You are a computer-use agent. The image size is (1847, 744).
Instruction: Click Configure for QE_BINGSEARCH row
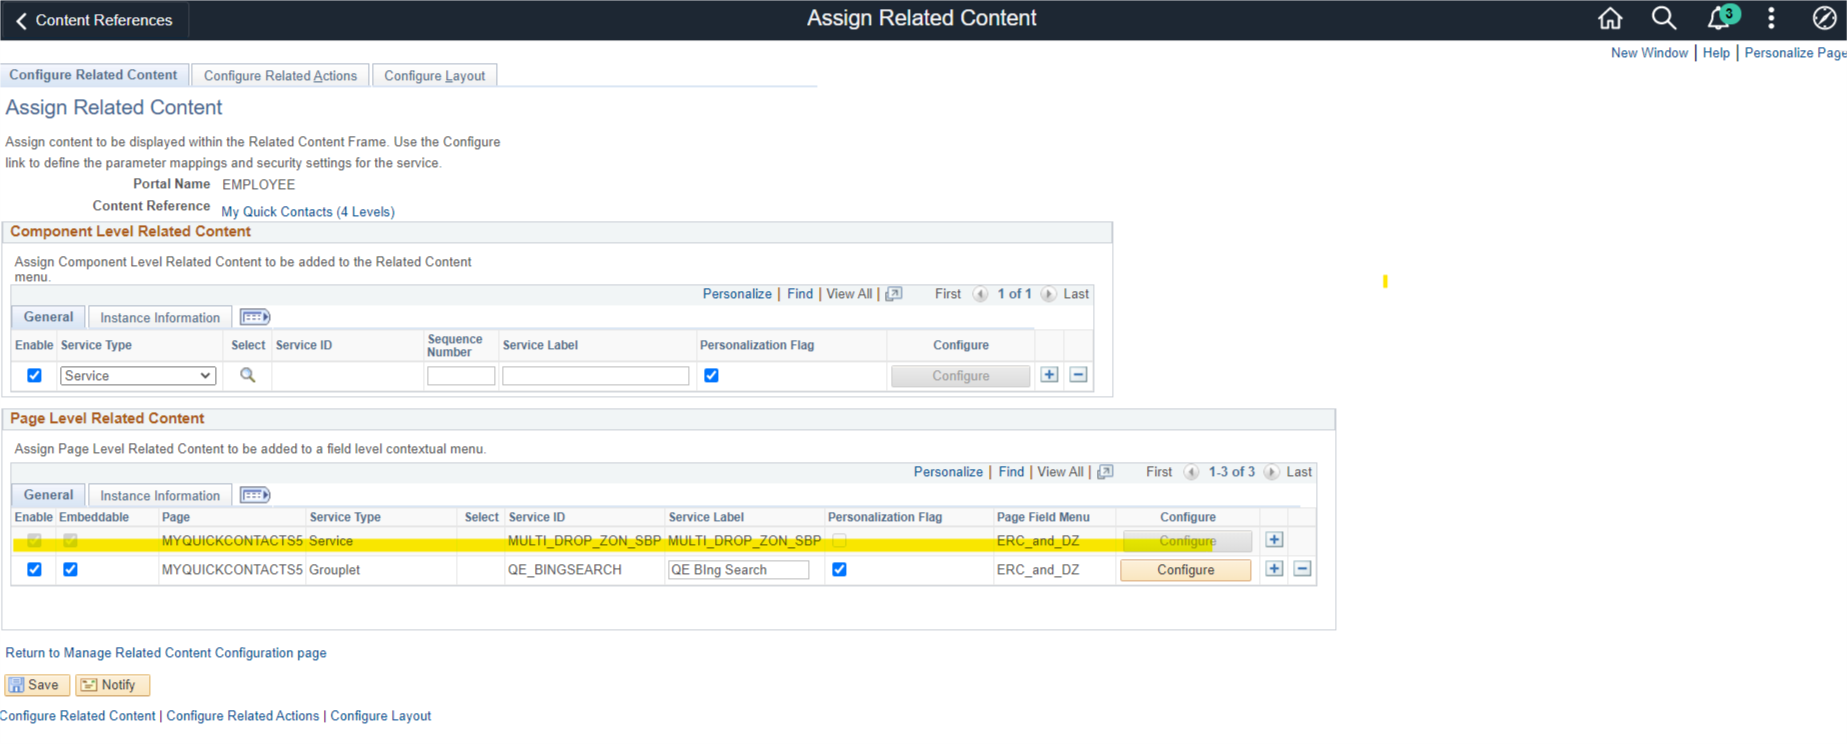1185,570
